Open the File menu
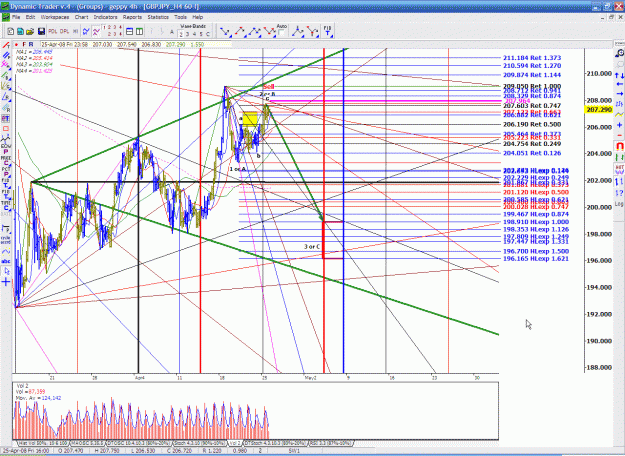Image resolution: width=625 pixels, height=456 pixels. point(16,17)
